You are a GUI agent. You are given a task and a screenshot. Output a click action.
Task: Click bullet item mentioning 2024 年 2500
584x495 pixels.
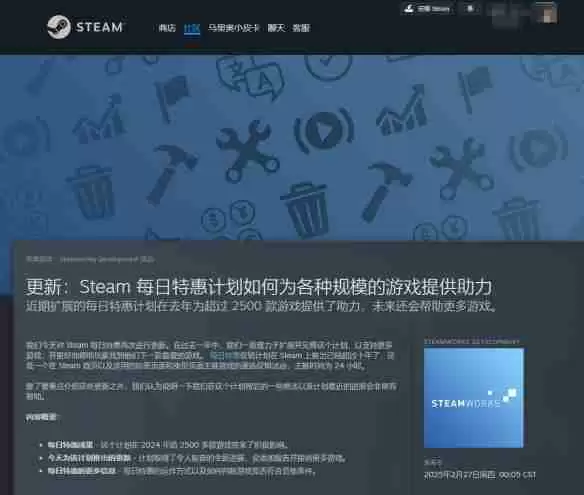pyautogui.click(x=168, y=445)
